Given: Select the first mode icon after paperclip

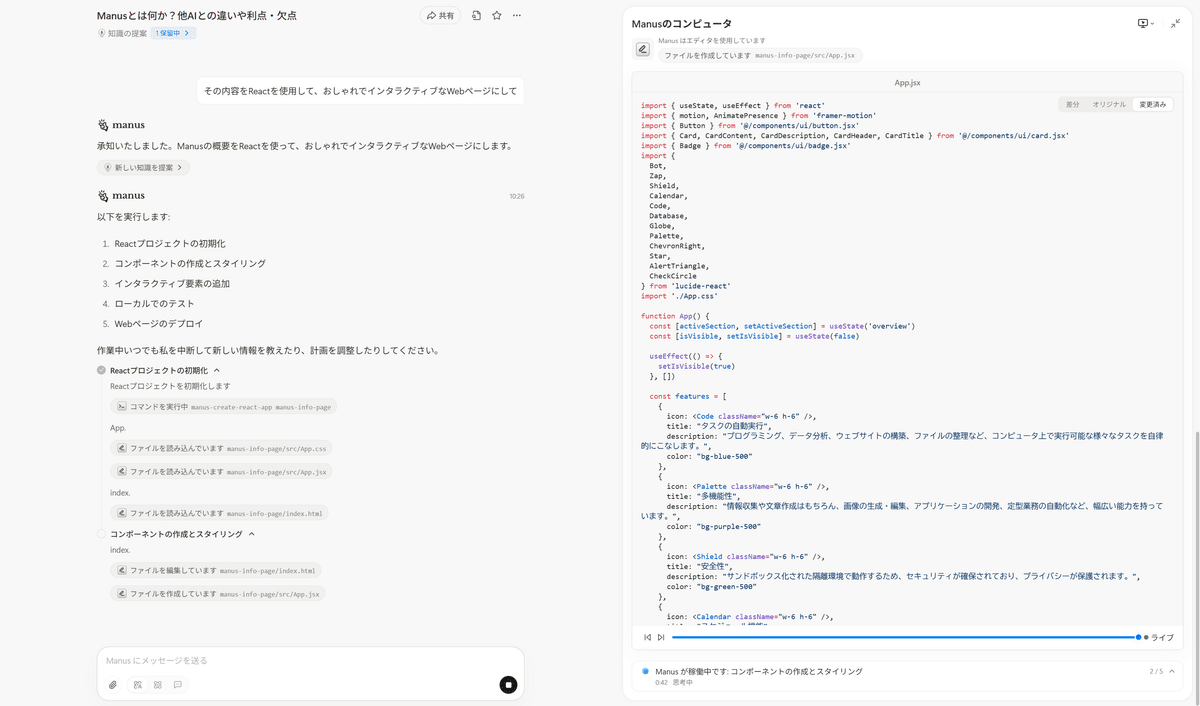Looking at the screenshot, I should (x=137, y=685).
